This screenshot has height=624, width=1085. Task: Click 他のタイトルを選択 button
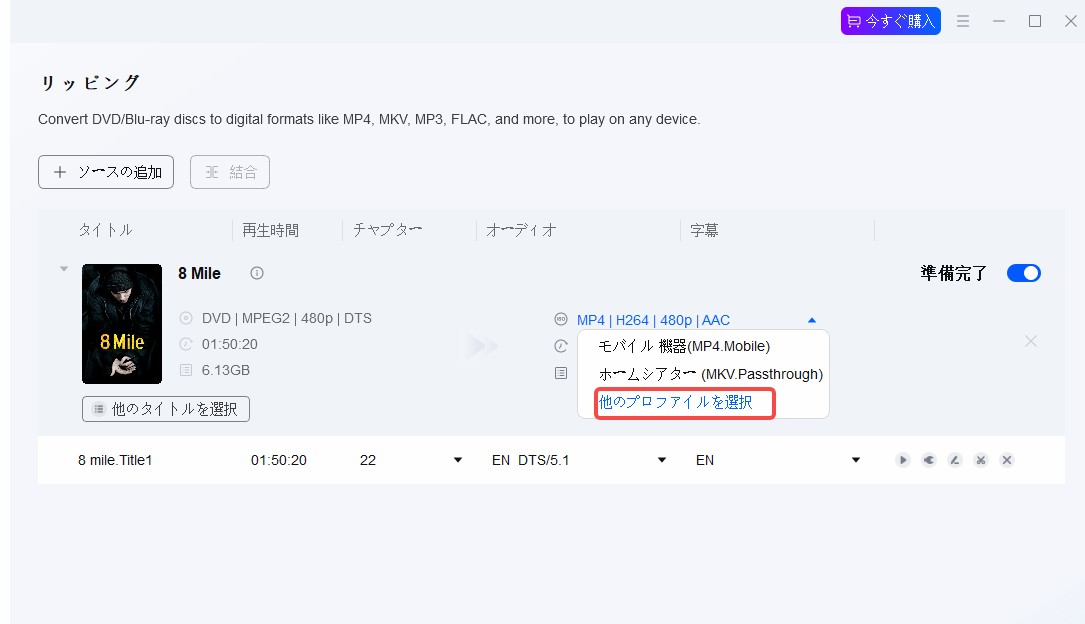[x=166, y=409]
